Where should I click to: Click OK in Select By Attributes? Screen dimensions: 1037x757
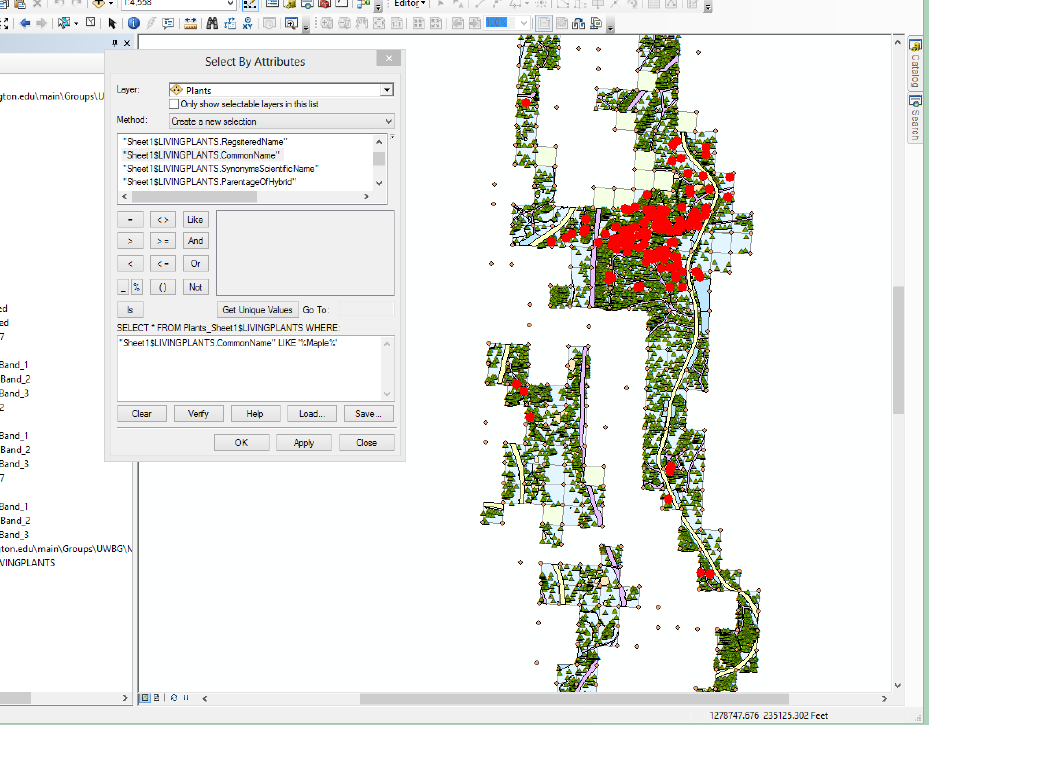pyautogui.click(x=241, y=443)
